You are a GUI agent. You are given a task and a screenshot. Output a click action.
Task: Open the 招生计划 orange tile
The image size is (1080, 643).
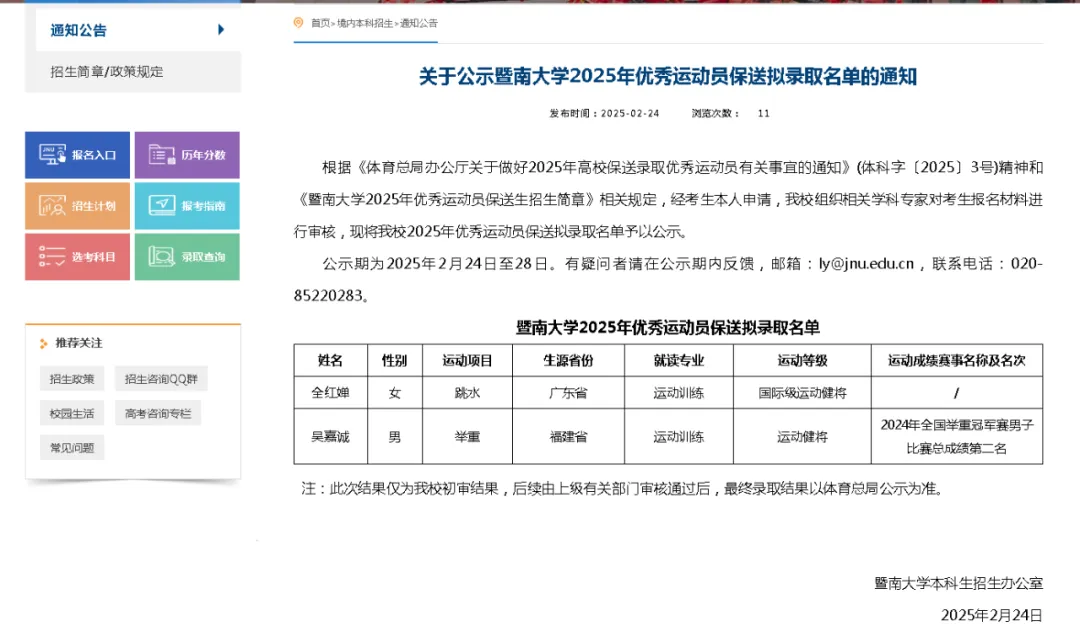(x=77, y=205)
